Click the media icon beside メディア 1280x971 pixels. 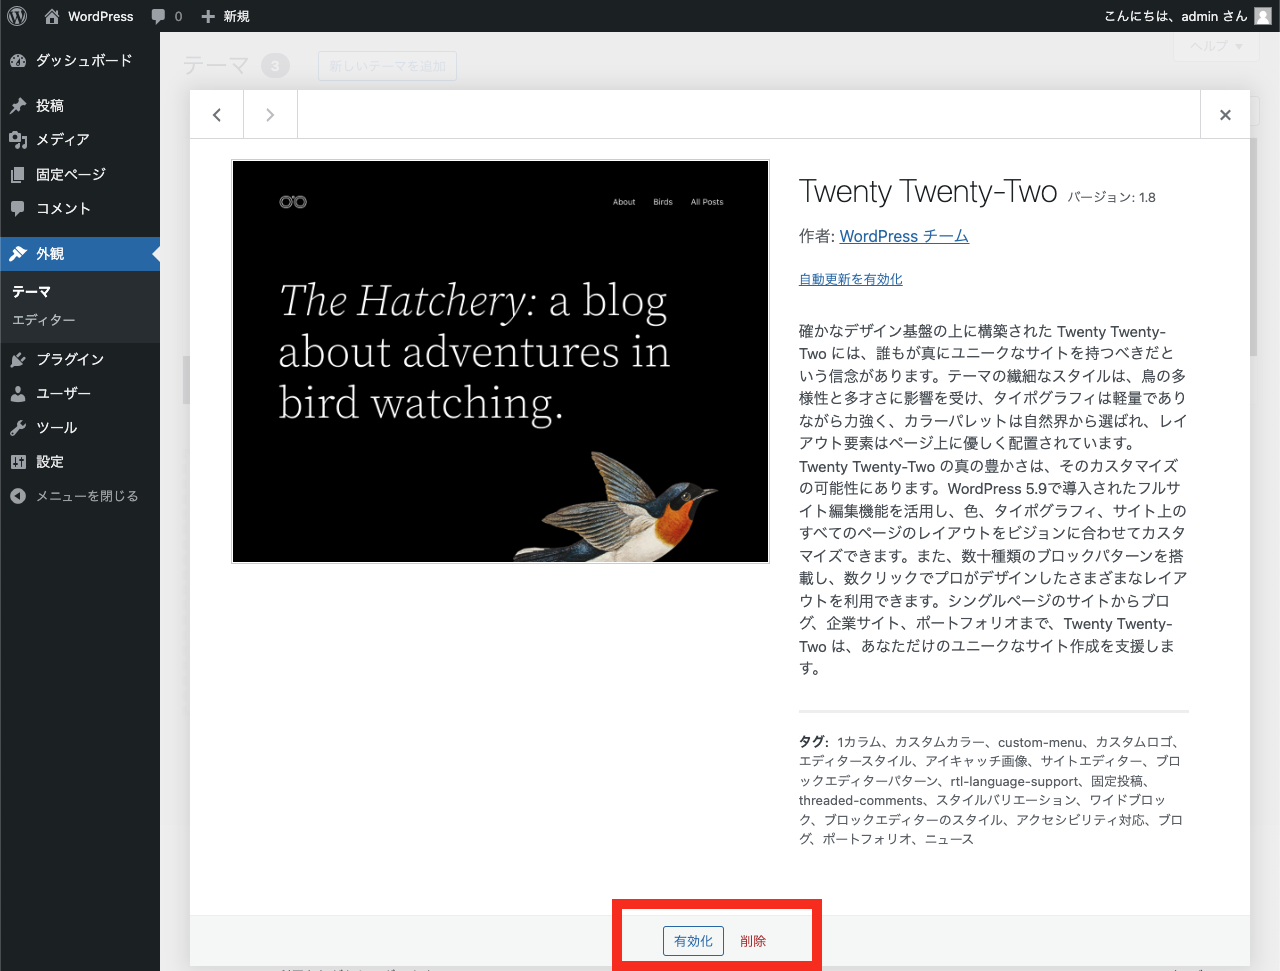click(x=18, y=140)
